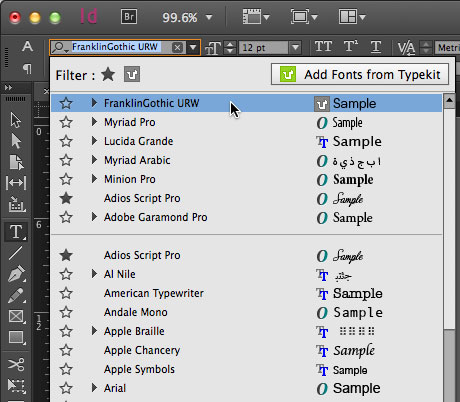Image resolution: width=460 pixels, height=402 pixels.
Task: Select the Rectangle tool
Action: 16,337
